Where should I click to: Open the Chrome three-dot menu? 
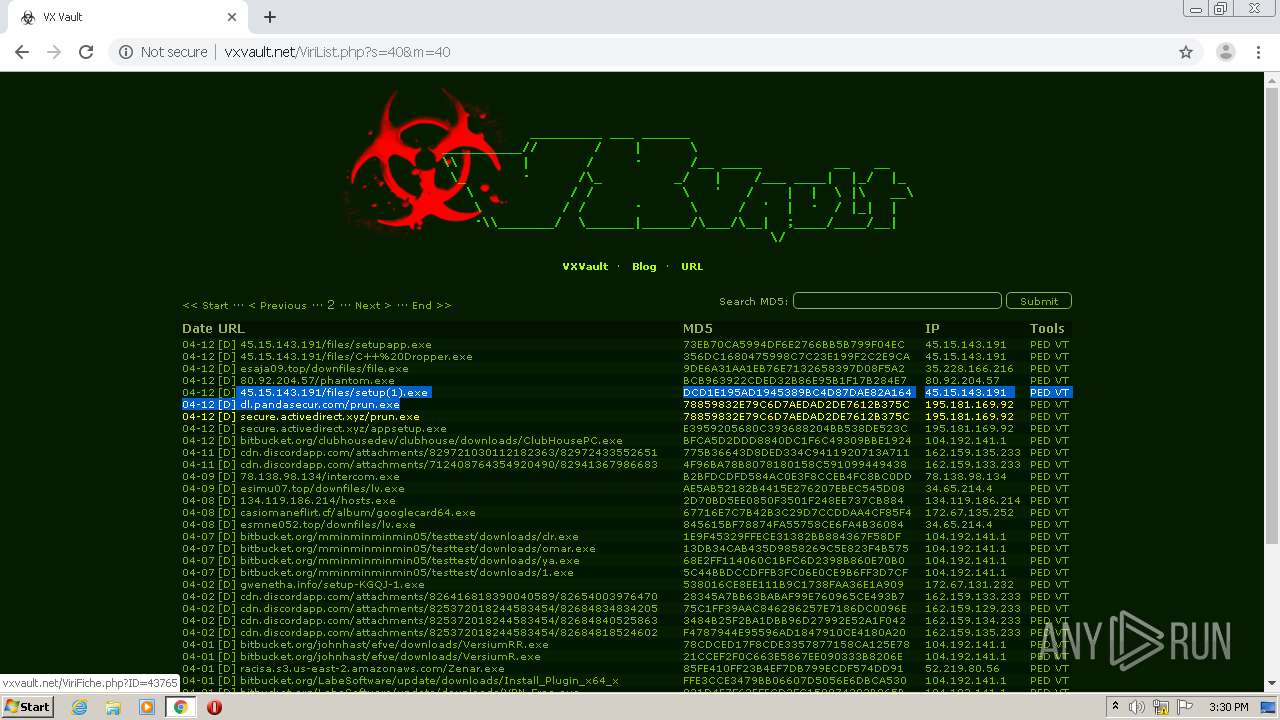click(1257, 52)
